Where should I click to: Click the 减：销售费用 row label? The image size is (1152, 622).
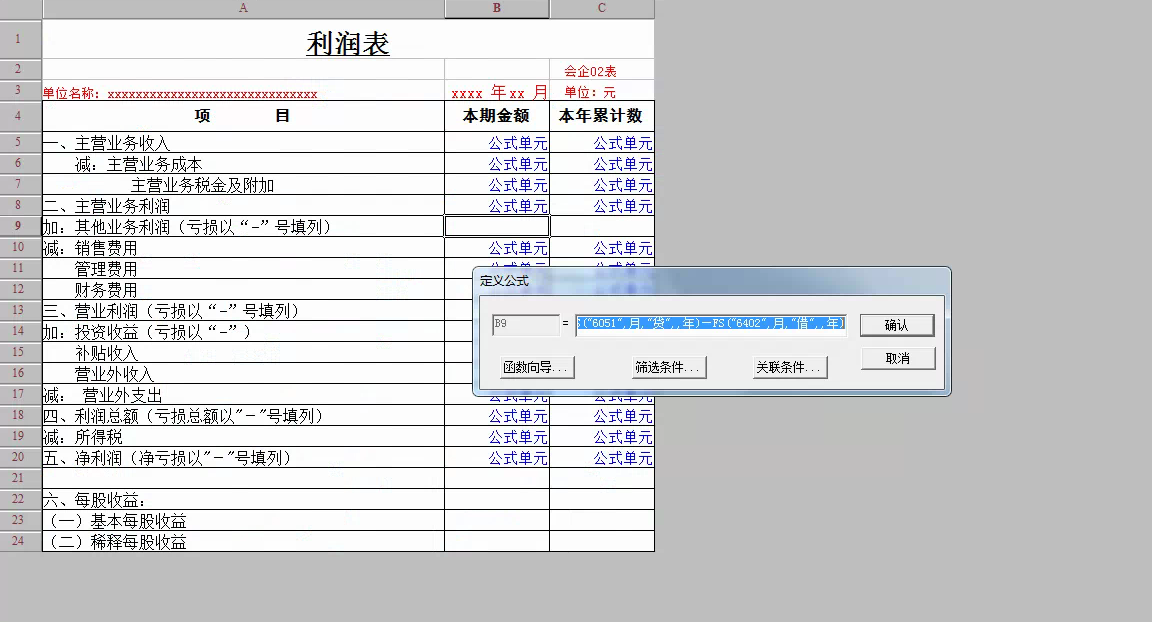[x=243, y=247]
